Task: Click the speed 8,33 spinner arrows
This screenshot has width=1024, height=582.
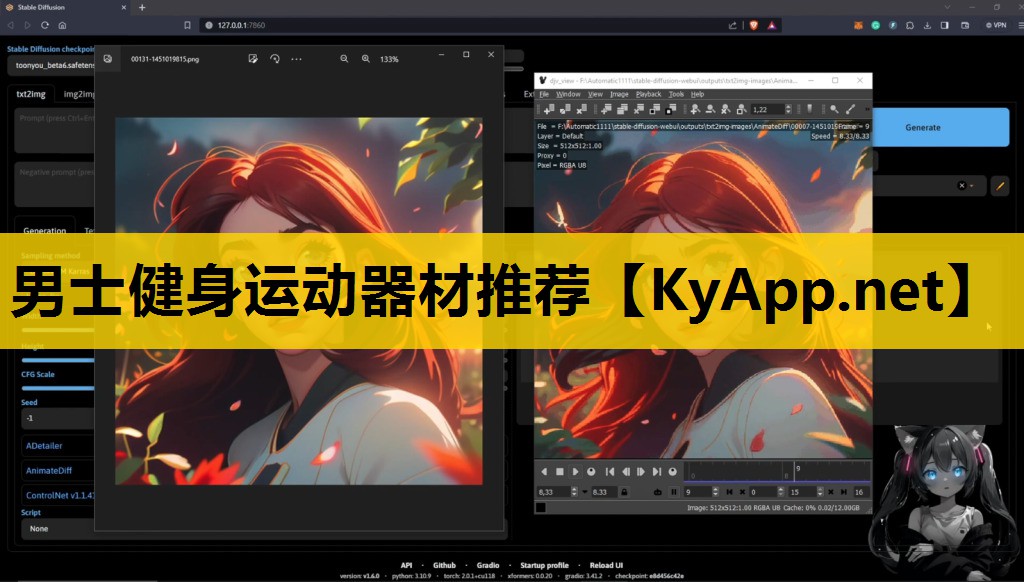Action: point(574,492)
